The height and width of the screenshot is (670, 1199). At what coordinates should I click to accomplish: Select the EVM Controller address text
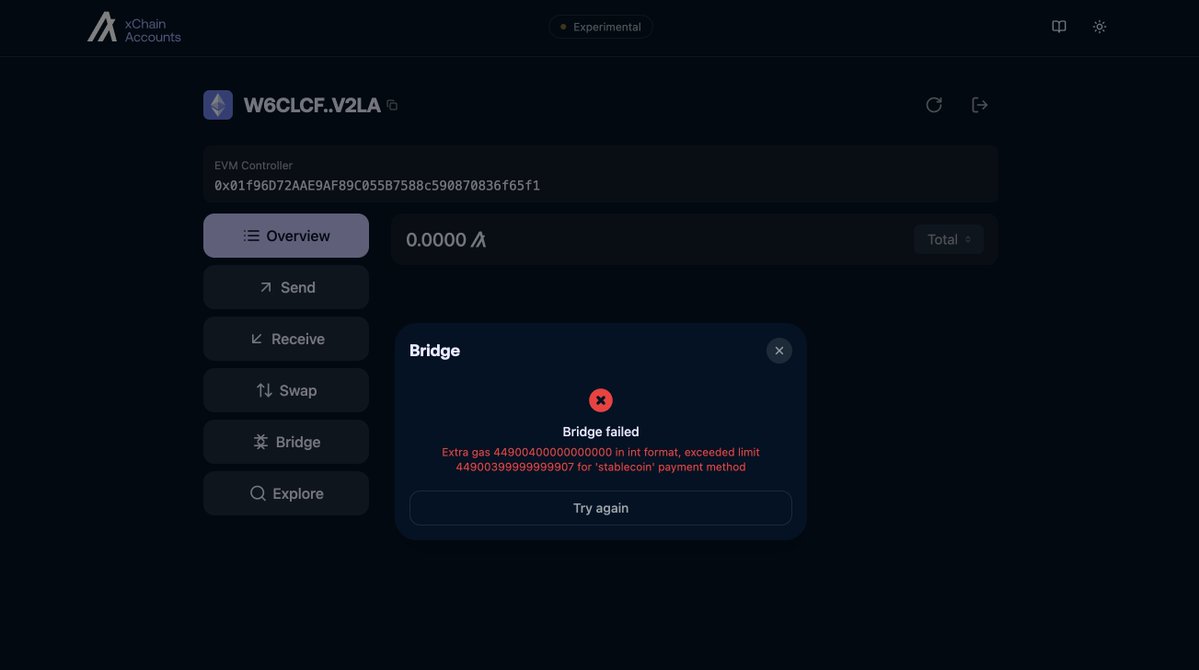(377, 186)
